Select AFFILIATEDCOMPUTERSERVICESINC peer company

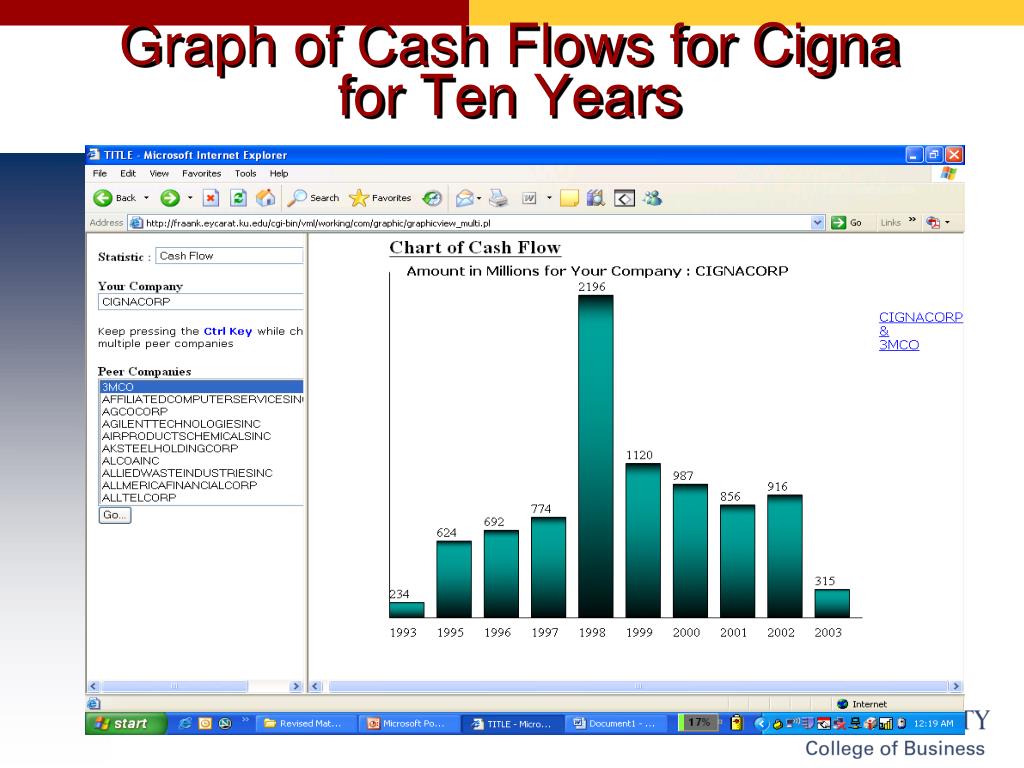(202, 399)
